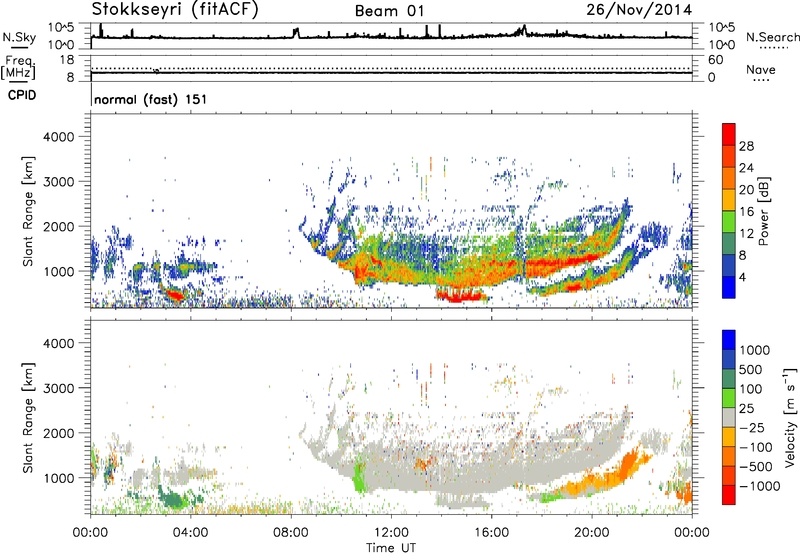Click the '20:00' time tick label
The image size is (800, 554).
pos(592,533)
